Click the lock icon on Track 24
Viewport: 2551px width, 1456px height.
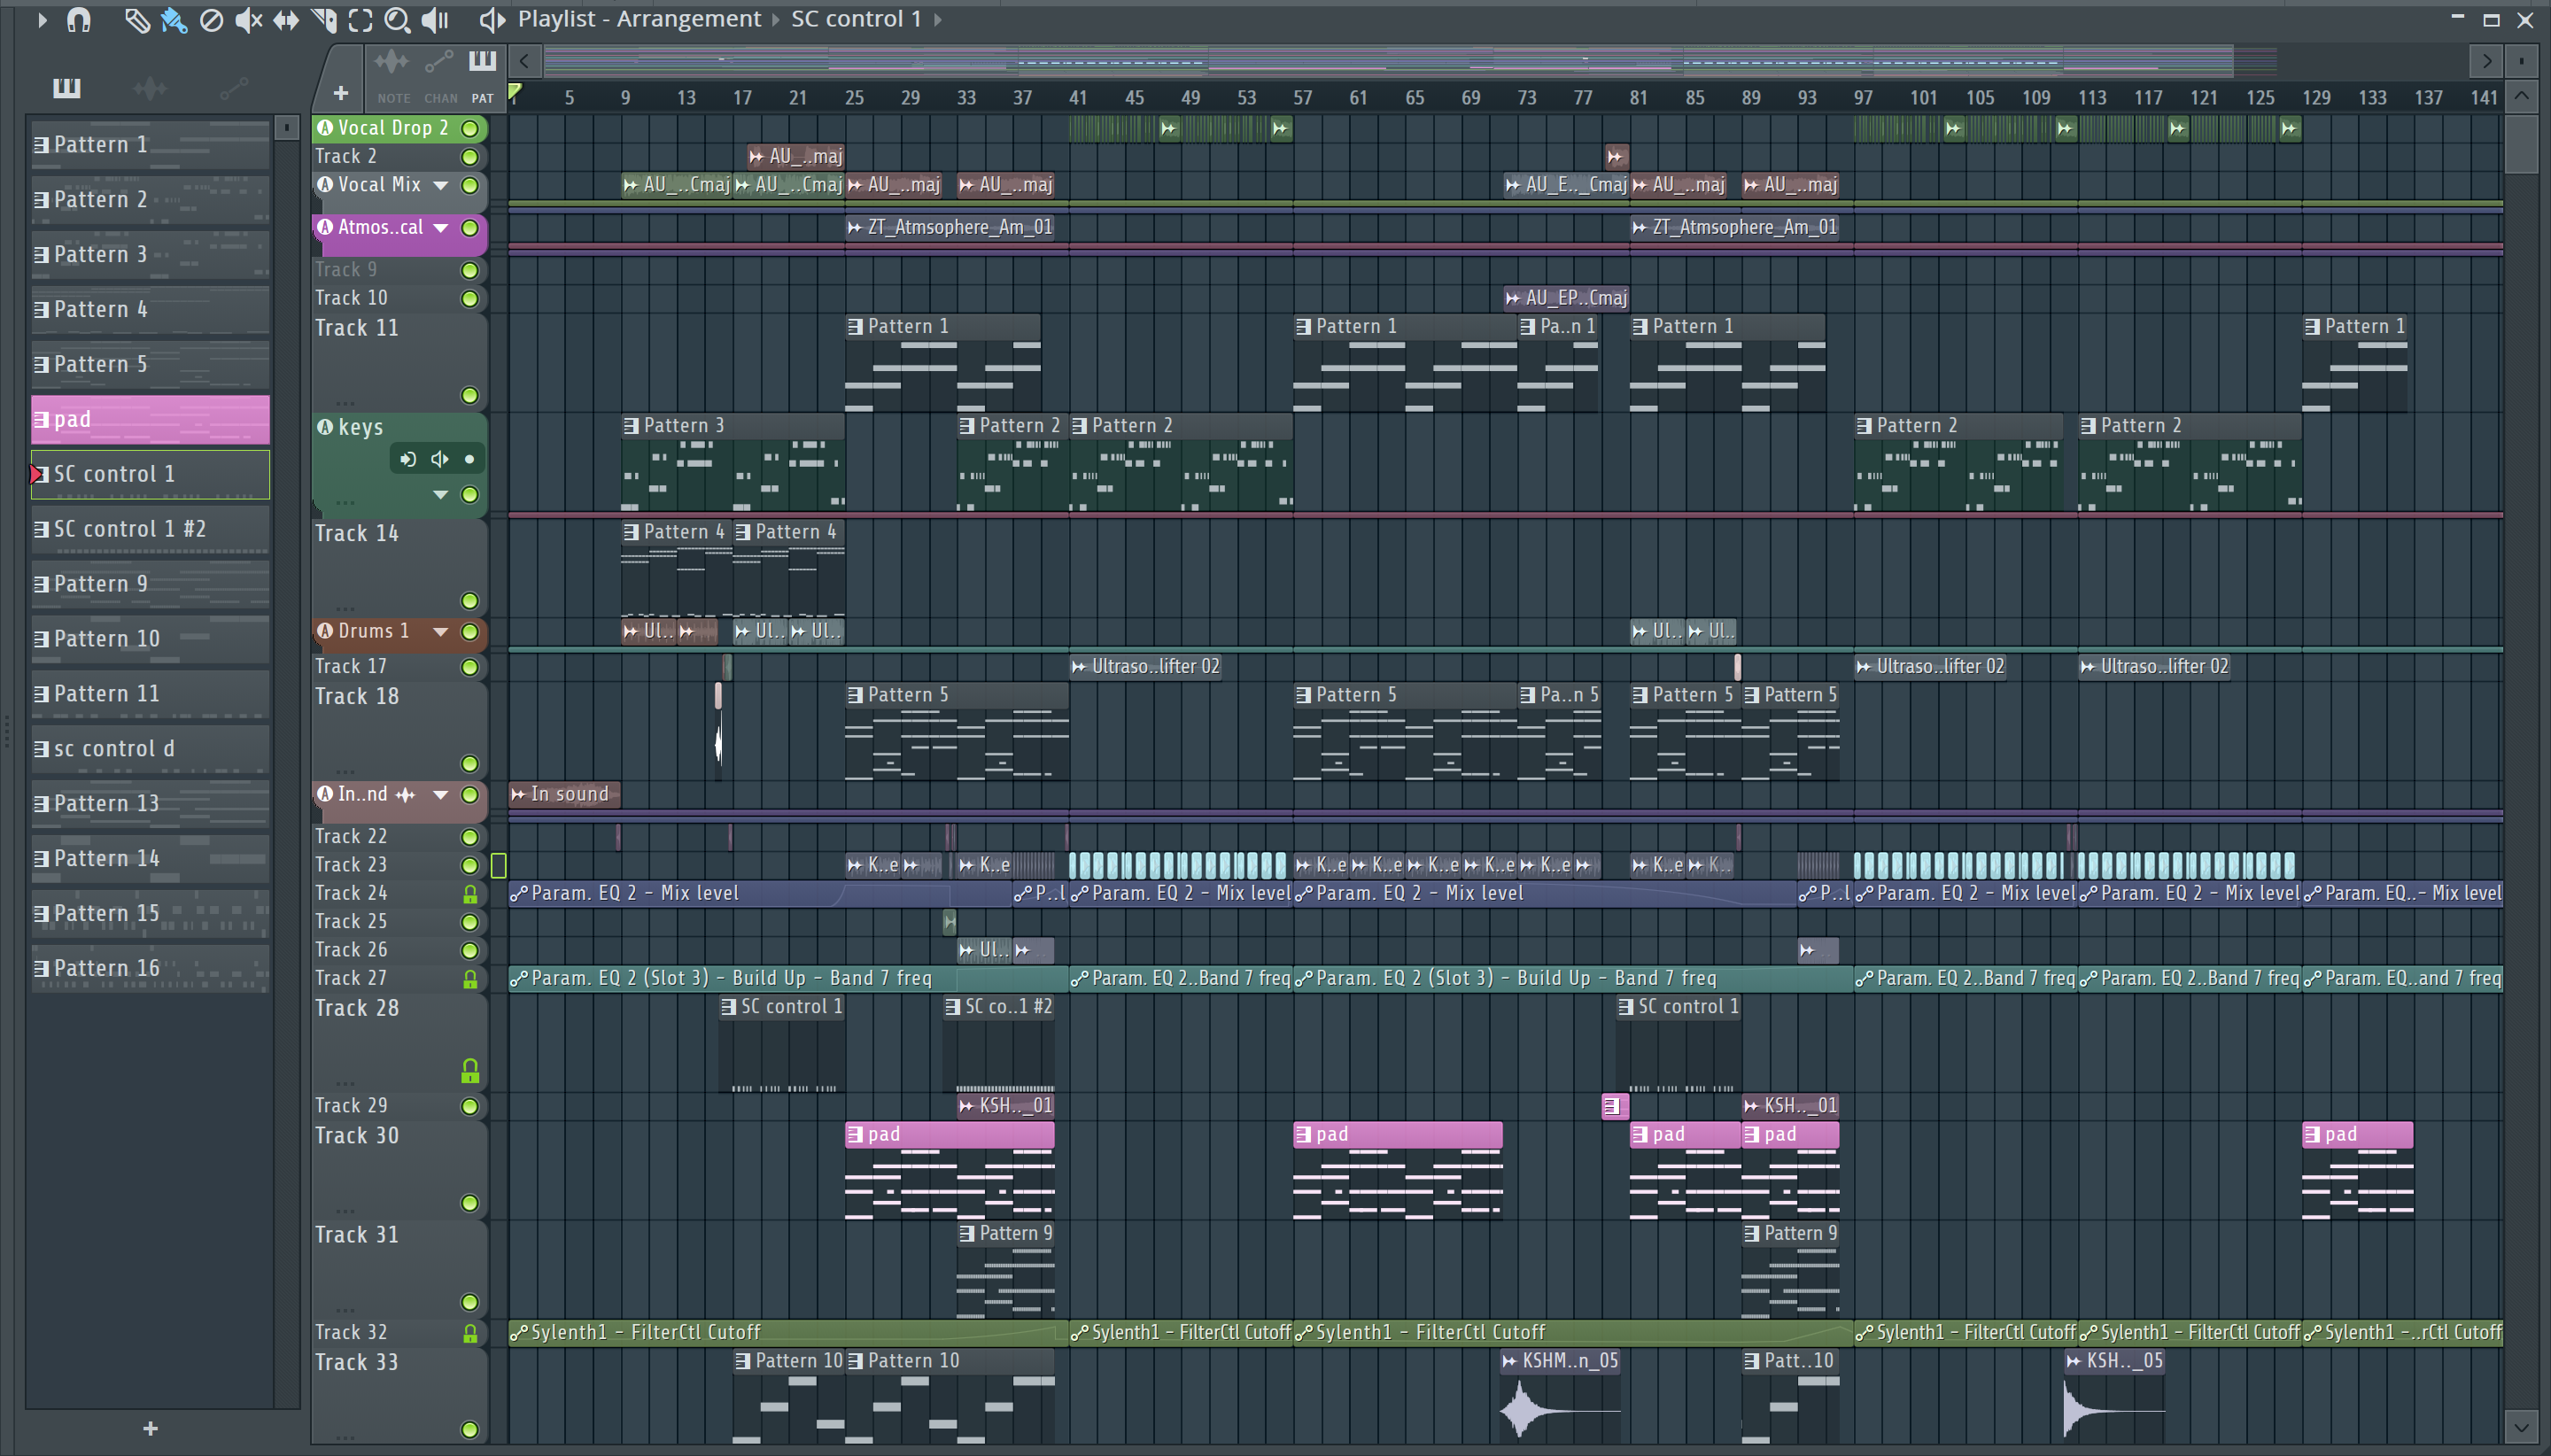470,894
